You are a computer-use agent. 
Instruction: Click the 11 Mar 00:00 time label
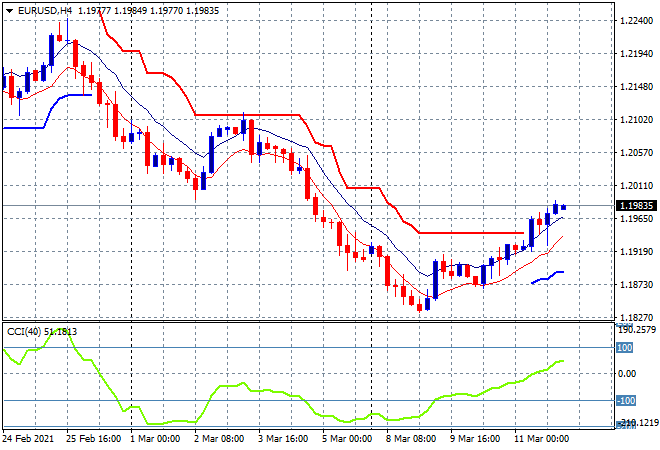[541, 439]
